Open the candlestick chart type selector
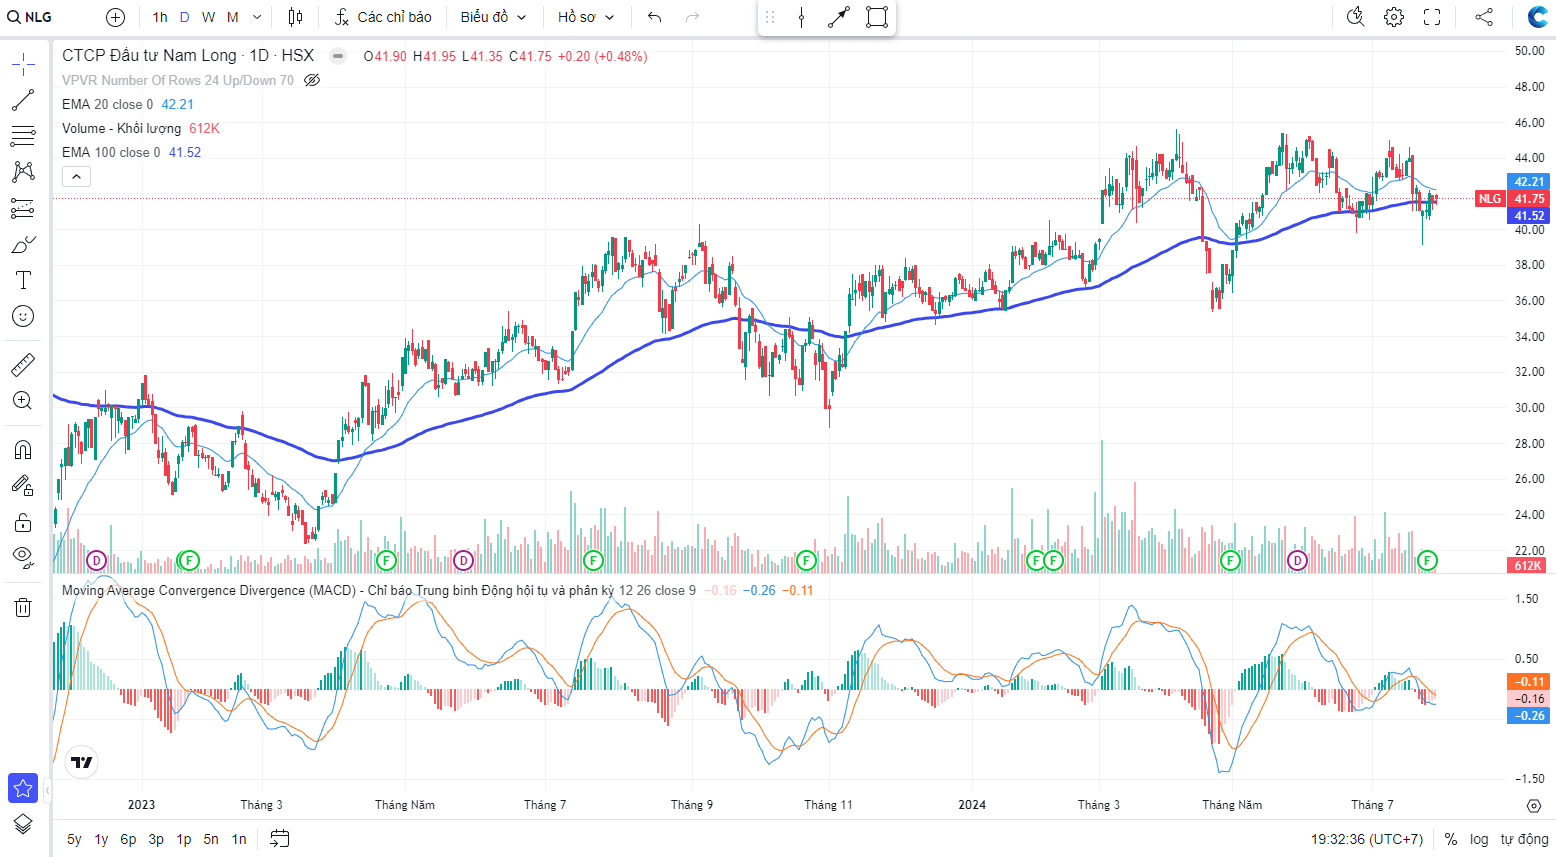This screenshot has width=1556, height=857. (x=295, y=17)
